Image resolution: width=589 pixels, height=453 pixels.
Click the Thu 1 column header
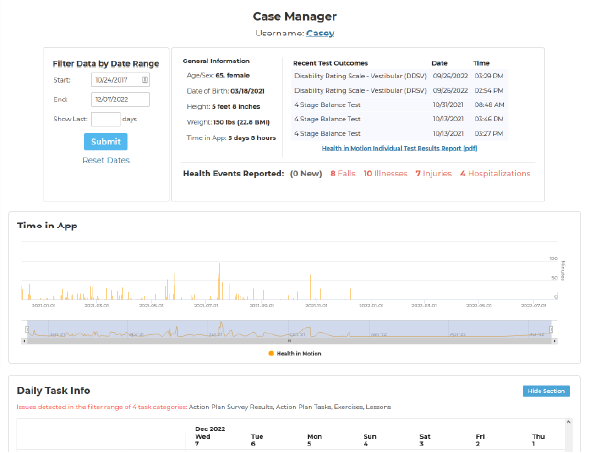point(538,440)
